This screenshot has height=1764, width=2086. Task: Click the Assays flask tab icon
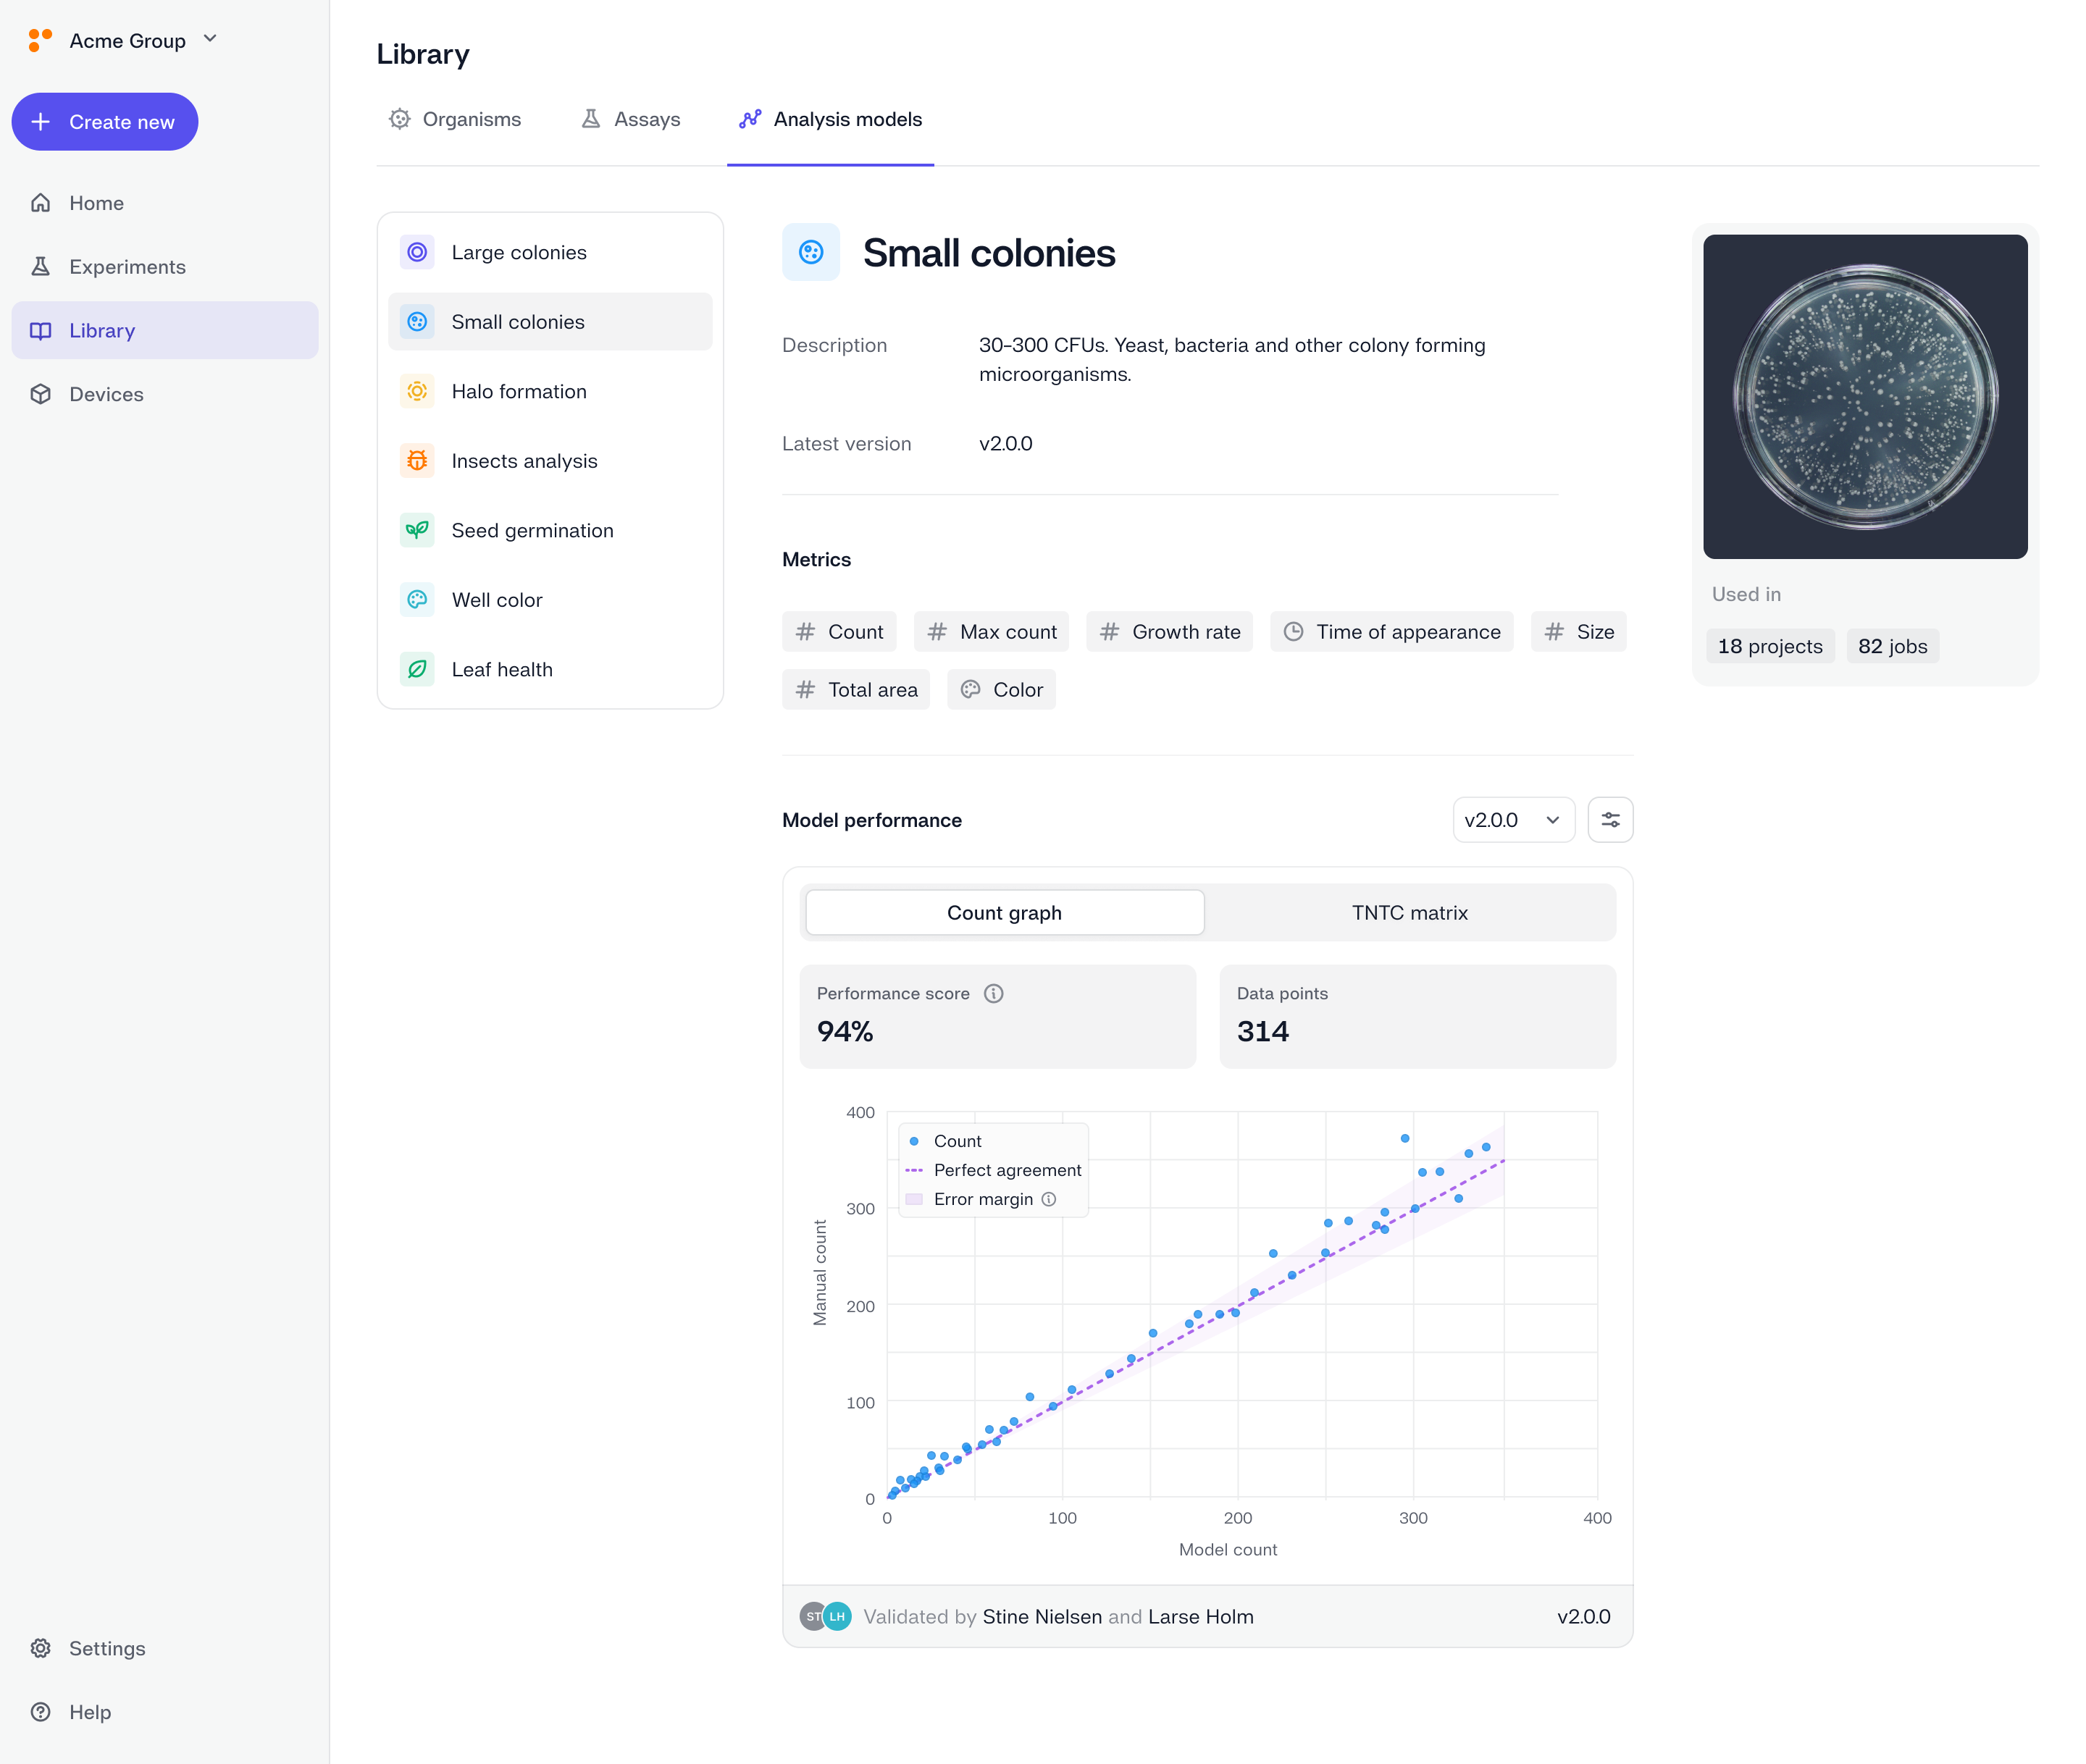click(591, 119)
